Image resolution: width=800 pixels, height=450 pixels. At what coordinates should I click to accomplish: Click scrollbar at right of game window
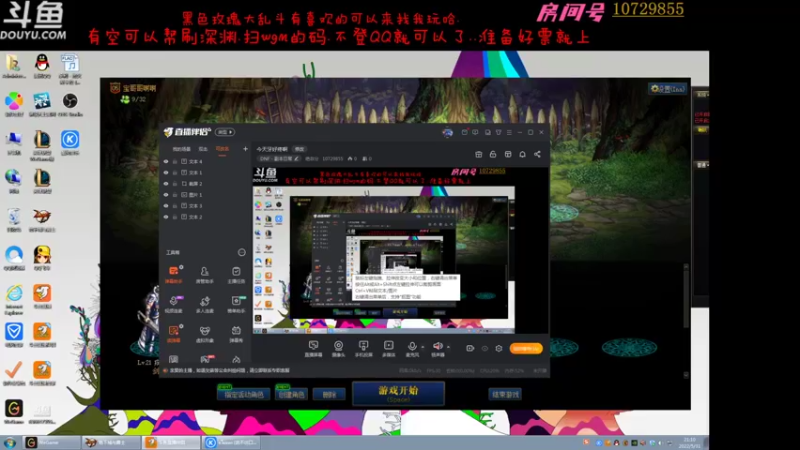[x=686, y=321]
